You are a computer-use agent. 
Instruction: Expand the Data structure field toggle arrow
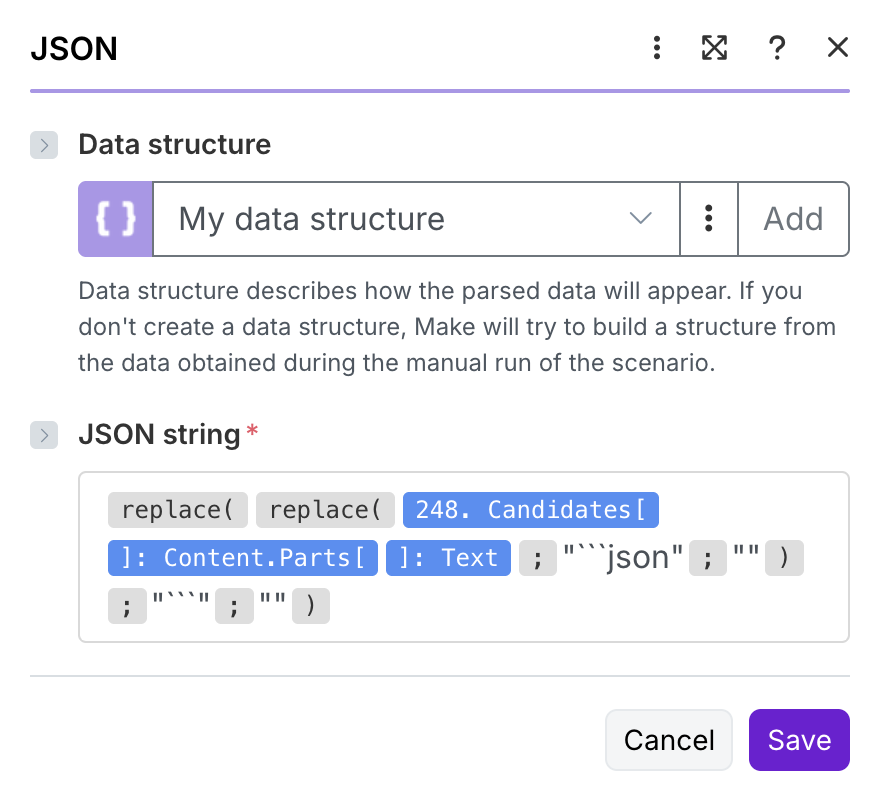click(44, 145)
